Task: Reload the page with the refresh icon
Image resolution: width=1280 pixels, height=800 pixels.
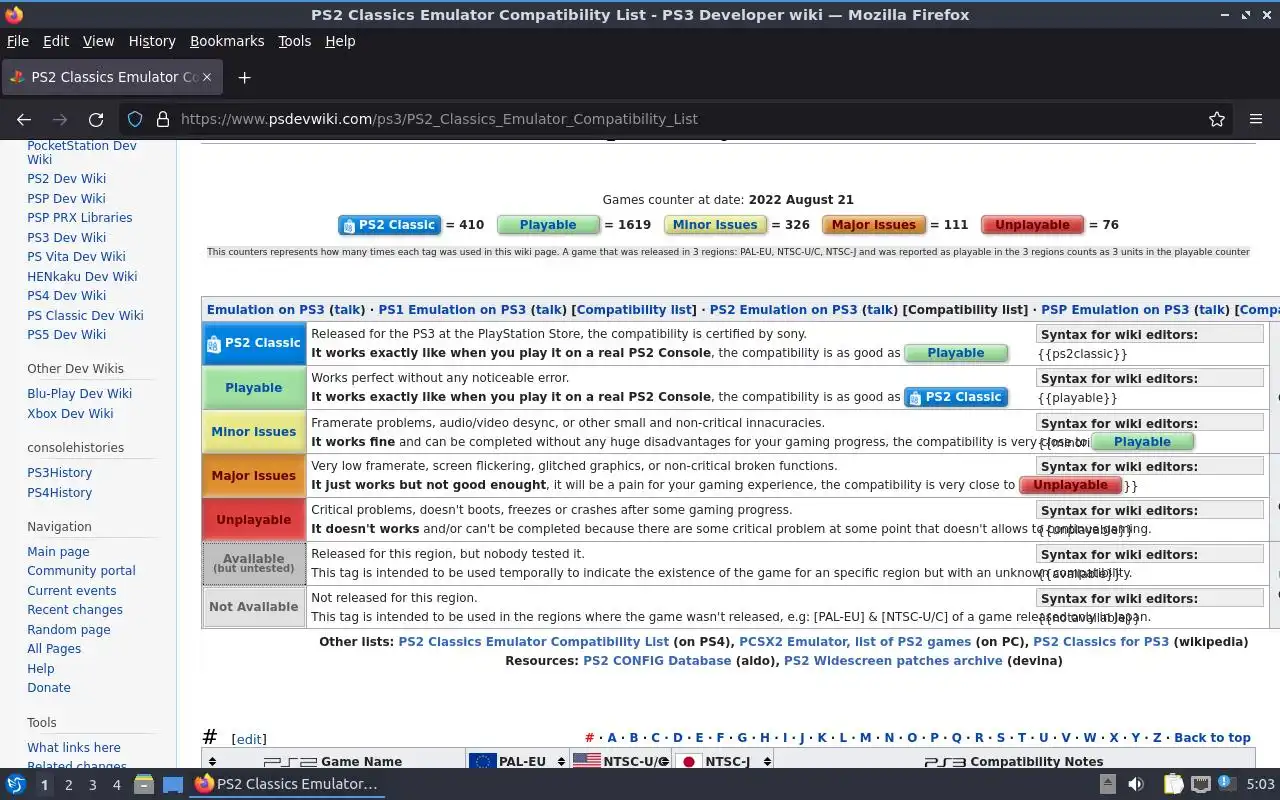Action: tap(96, 119)
